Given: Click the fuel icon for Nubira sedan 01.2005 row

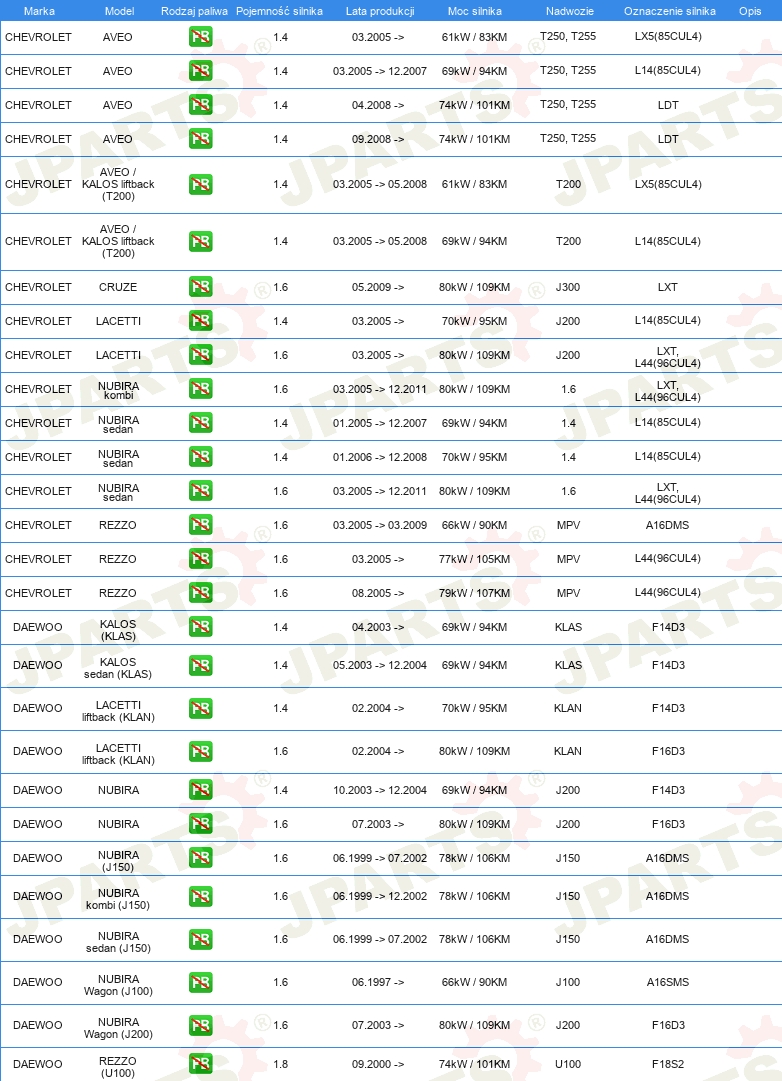Looking at the screenshot, I should 201,423.
